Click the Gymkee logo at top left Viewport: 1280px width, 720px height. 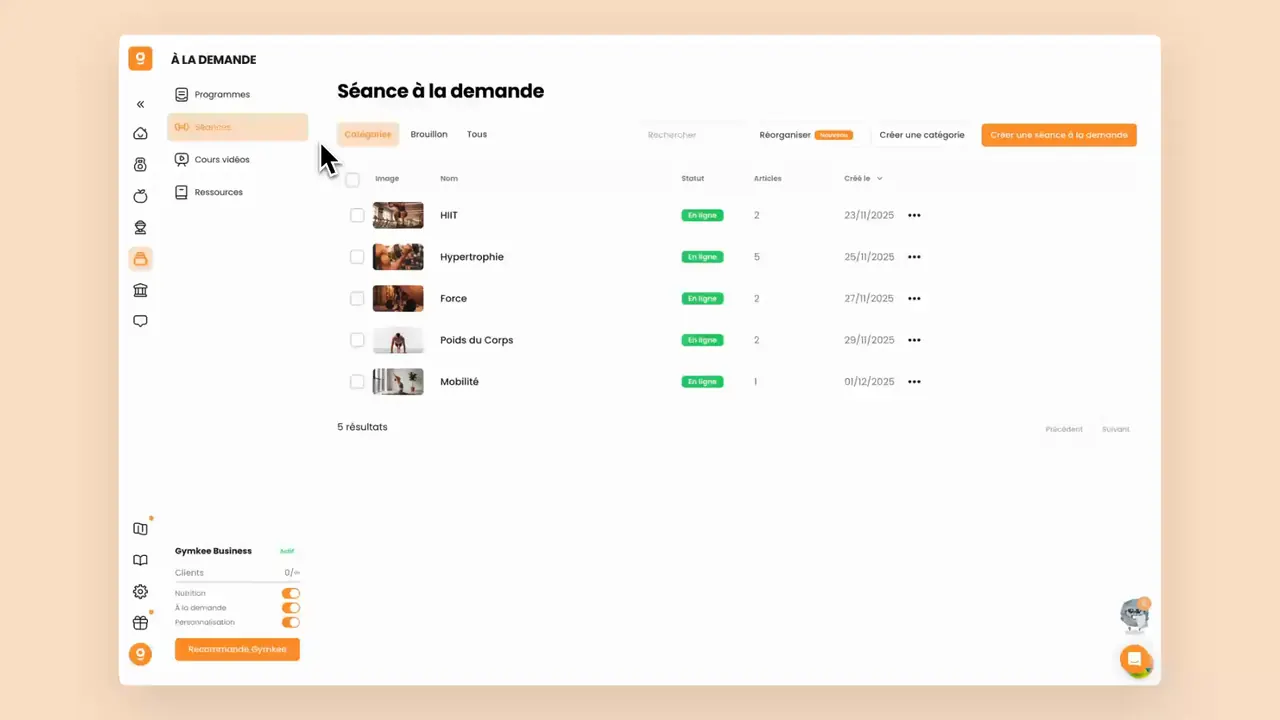pos(140,59)
